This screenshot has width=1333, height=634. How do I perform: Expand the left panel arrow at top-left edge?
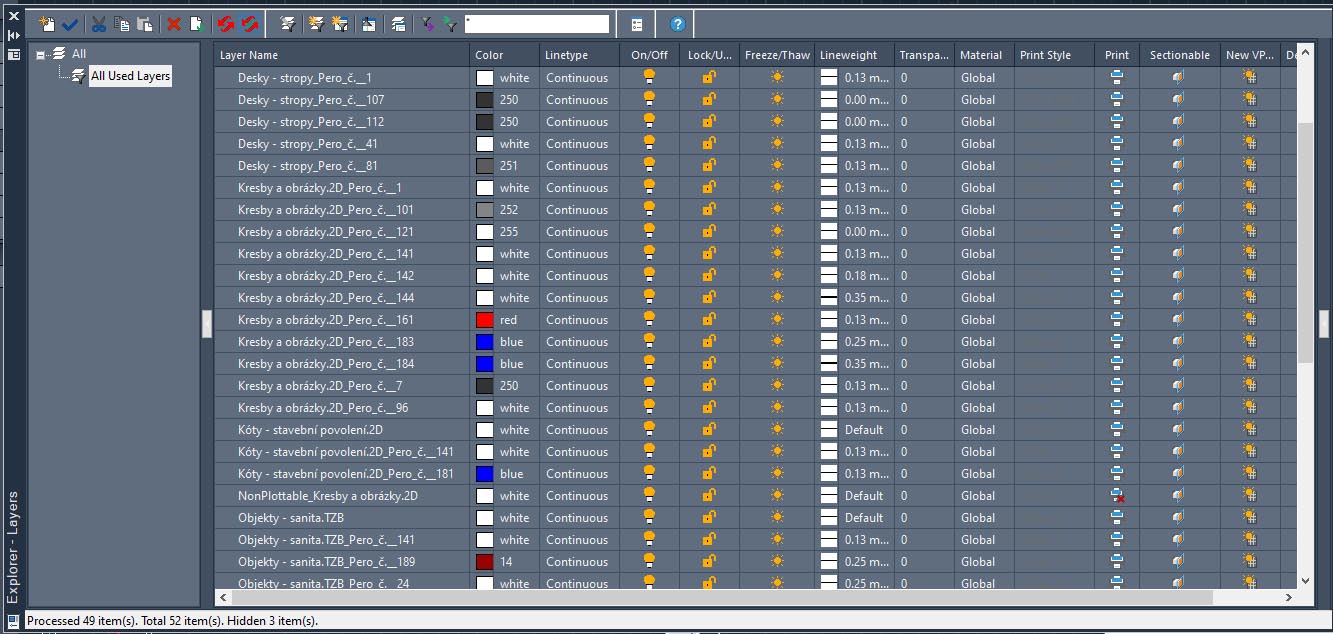(x=13, y=35)
